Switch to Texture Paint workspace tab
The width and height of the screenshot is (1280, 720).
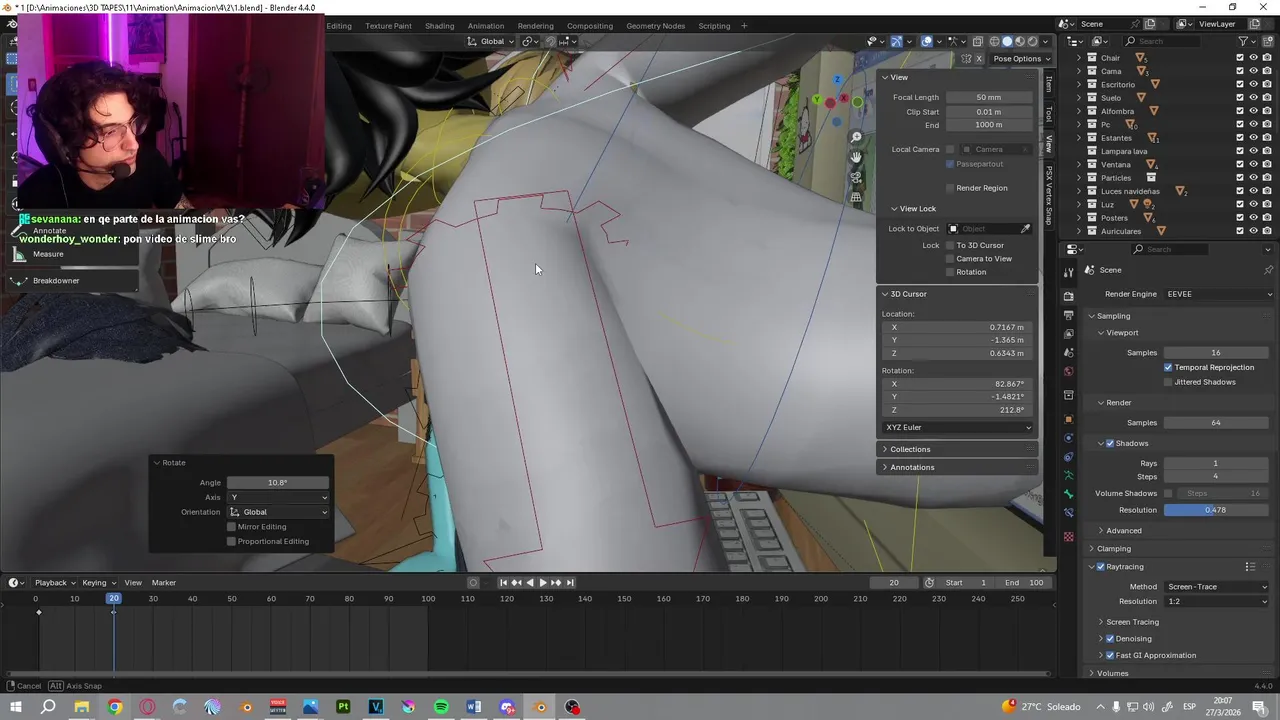coord(388,26)
